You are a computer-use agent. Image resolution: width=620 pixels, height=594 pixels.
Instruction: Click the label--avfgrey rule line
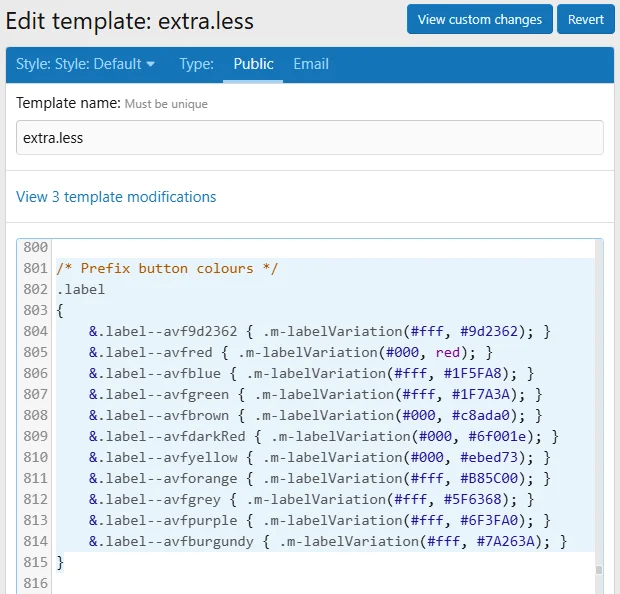(x=311, y=499)
